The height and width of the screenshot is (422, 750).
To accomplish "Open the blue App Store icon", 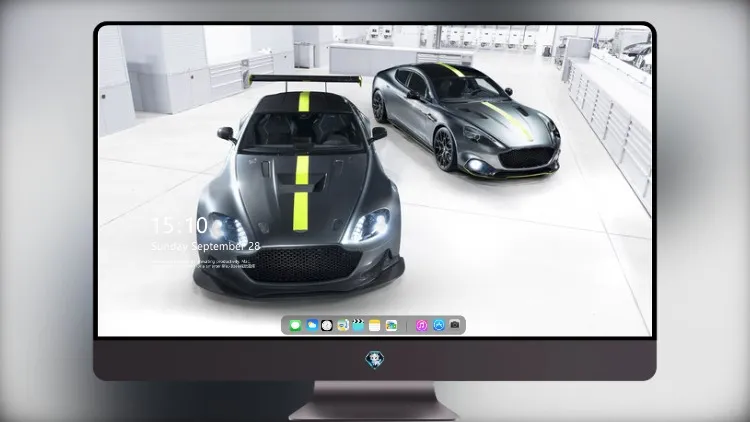I will pyautogui.click(x=439, y=325).
